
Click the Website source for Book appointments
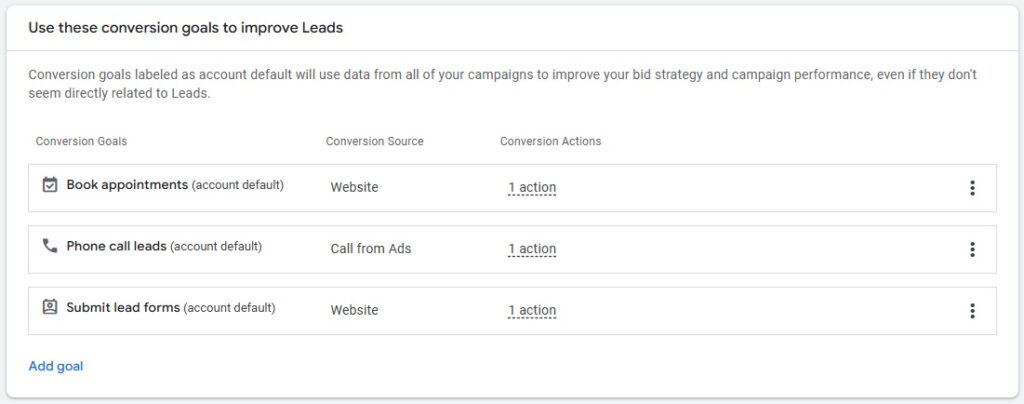pyautogui.click(x=355, y=187)
